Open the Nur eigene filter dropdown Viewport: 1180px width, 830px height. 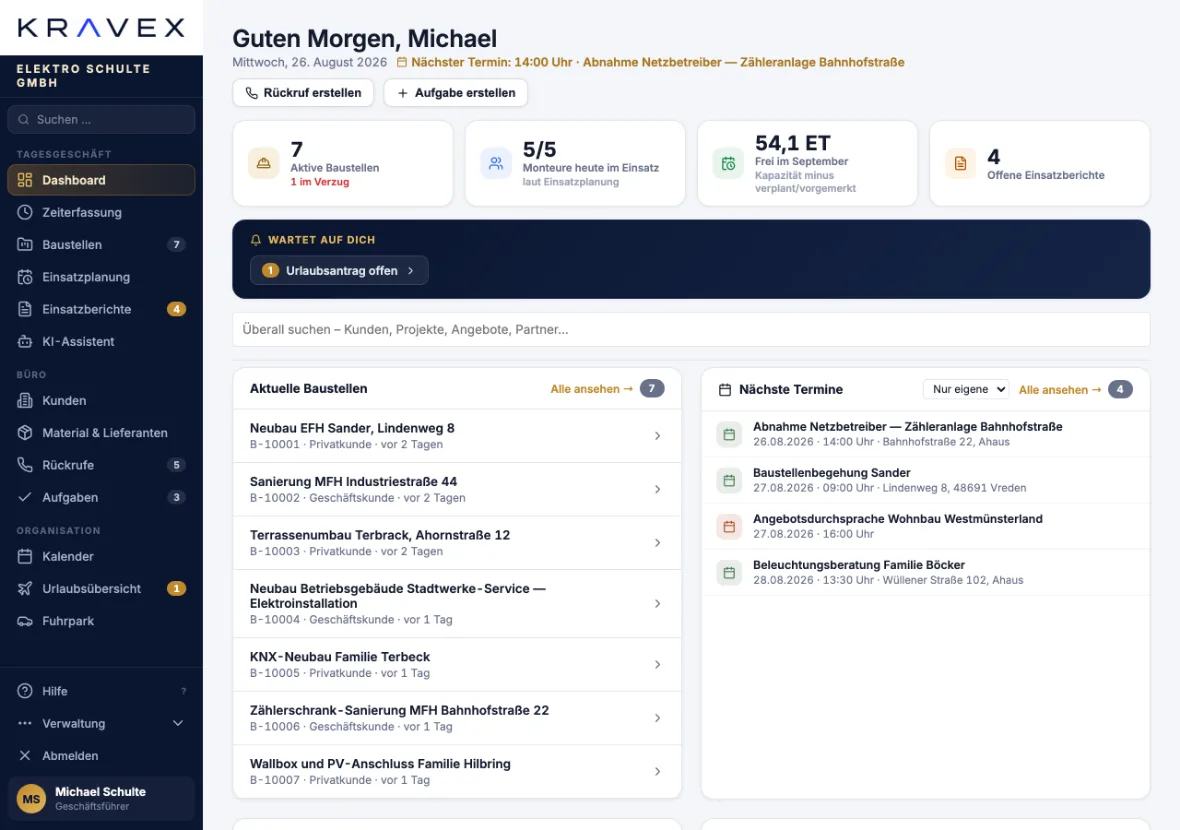966,389
